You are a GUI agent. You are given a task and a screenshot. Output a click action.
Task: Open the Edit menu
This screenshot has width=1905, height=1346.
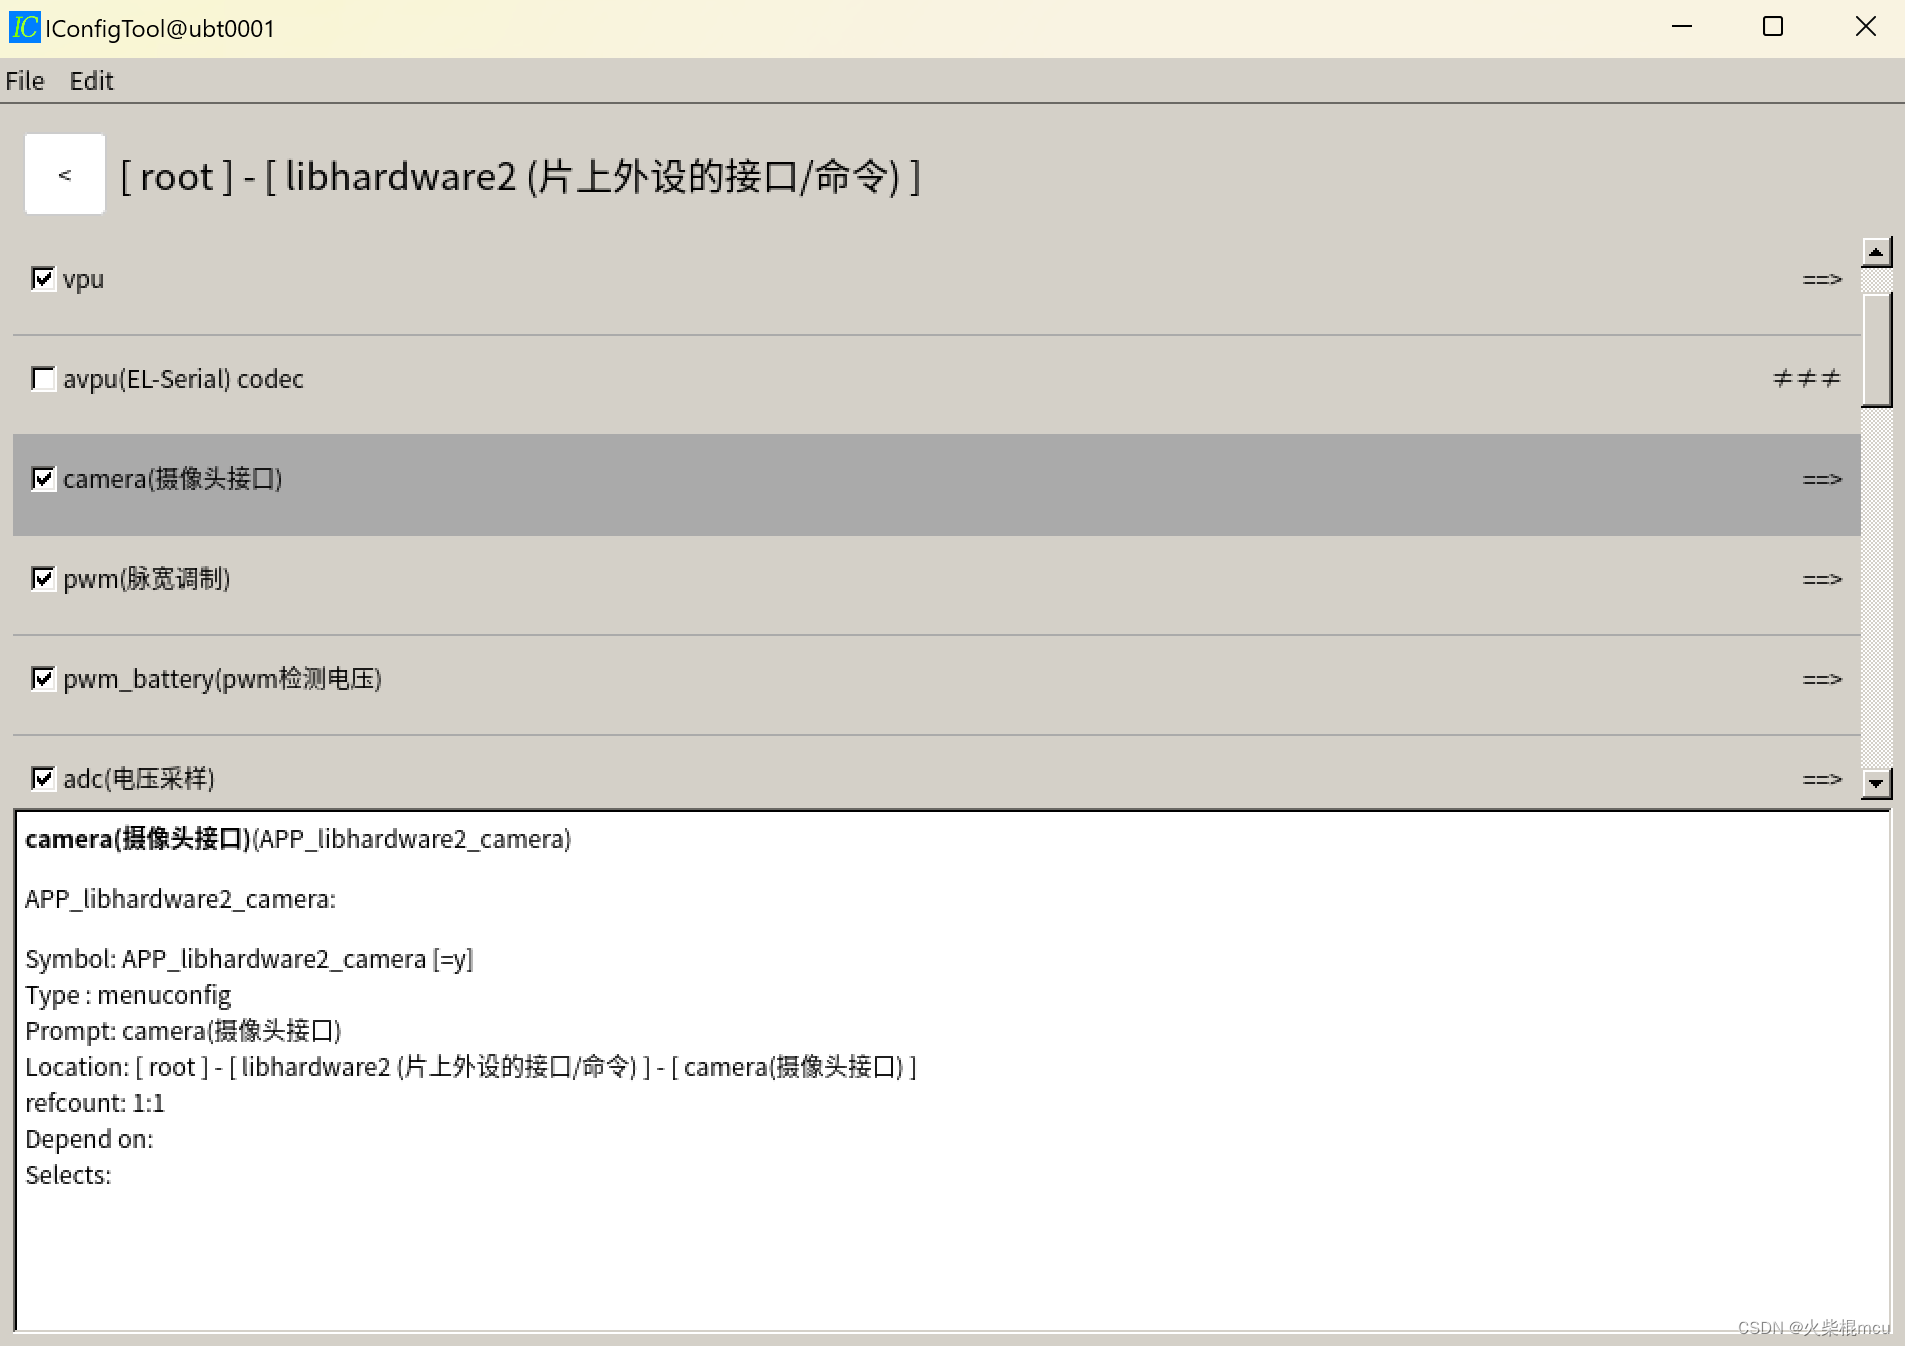click(91, 81)
